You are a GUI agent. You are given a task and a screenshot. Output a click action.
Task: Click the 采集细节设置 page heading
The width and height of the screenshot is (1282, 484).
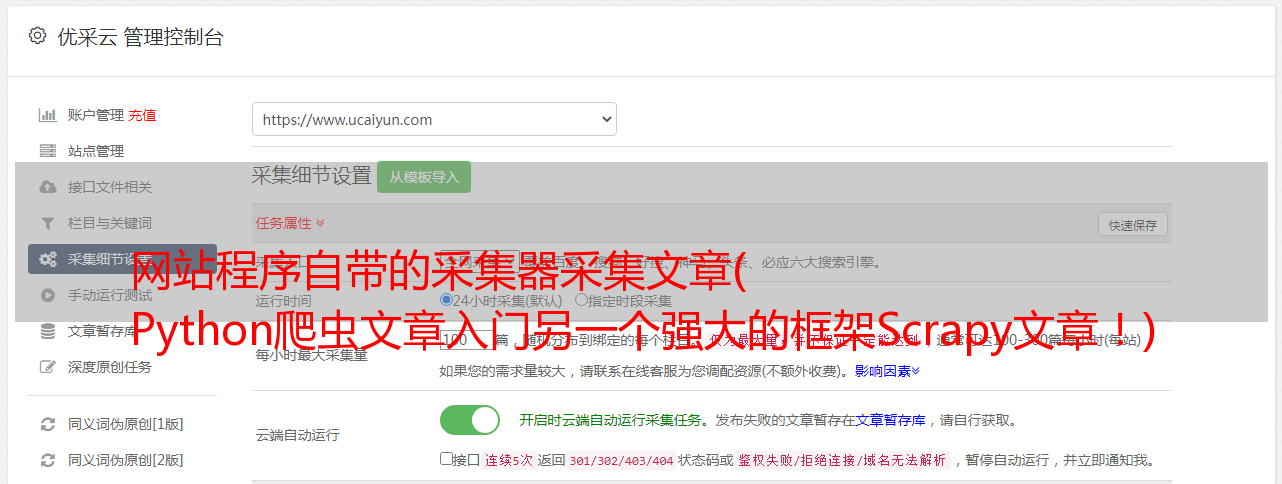[311, 176]
